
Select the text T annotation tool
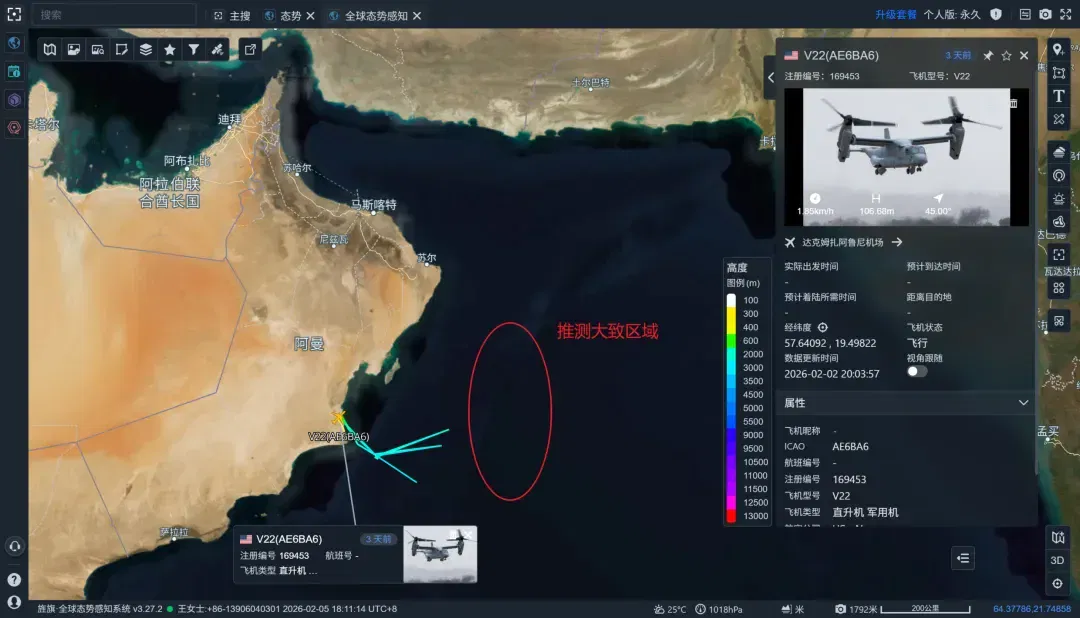tap(1059, 96)
